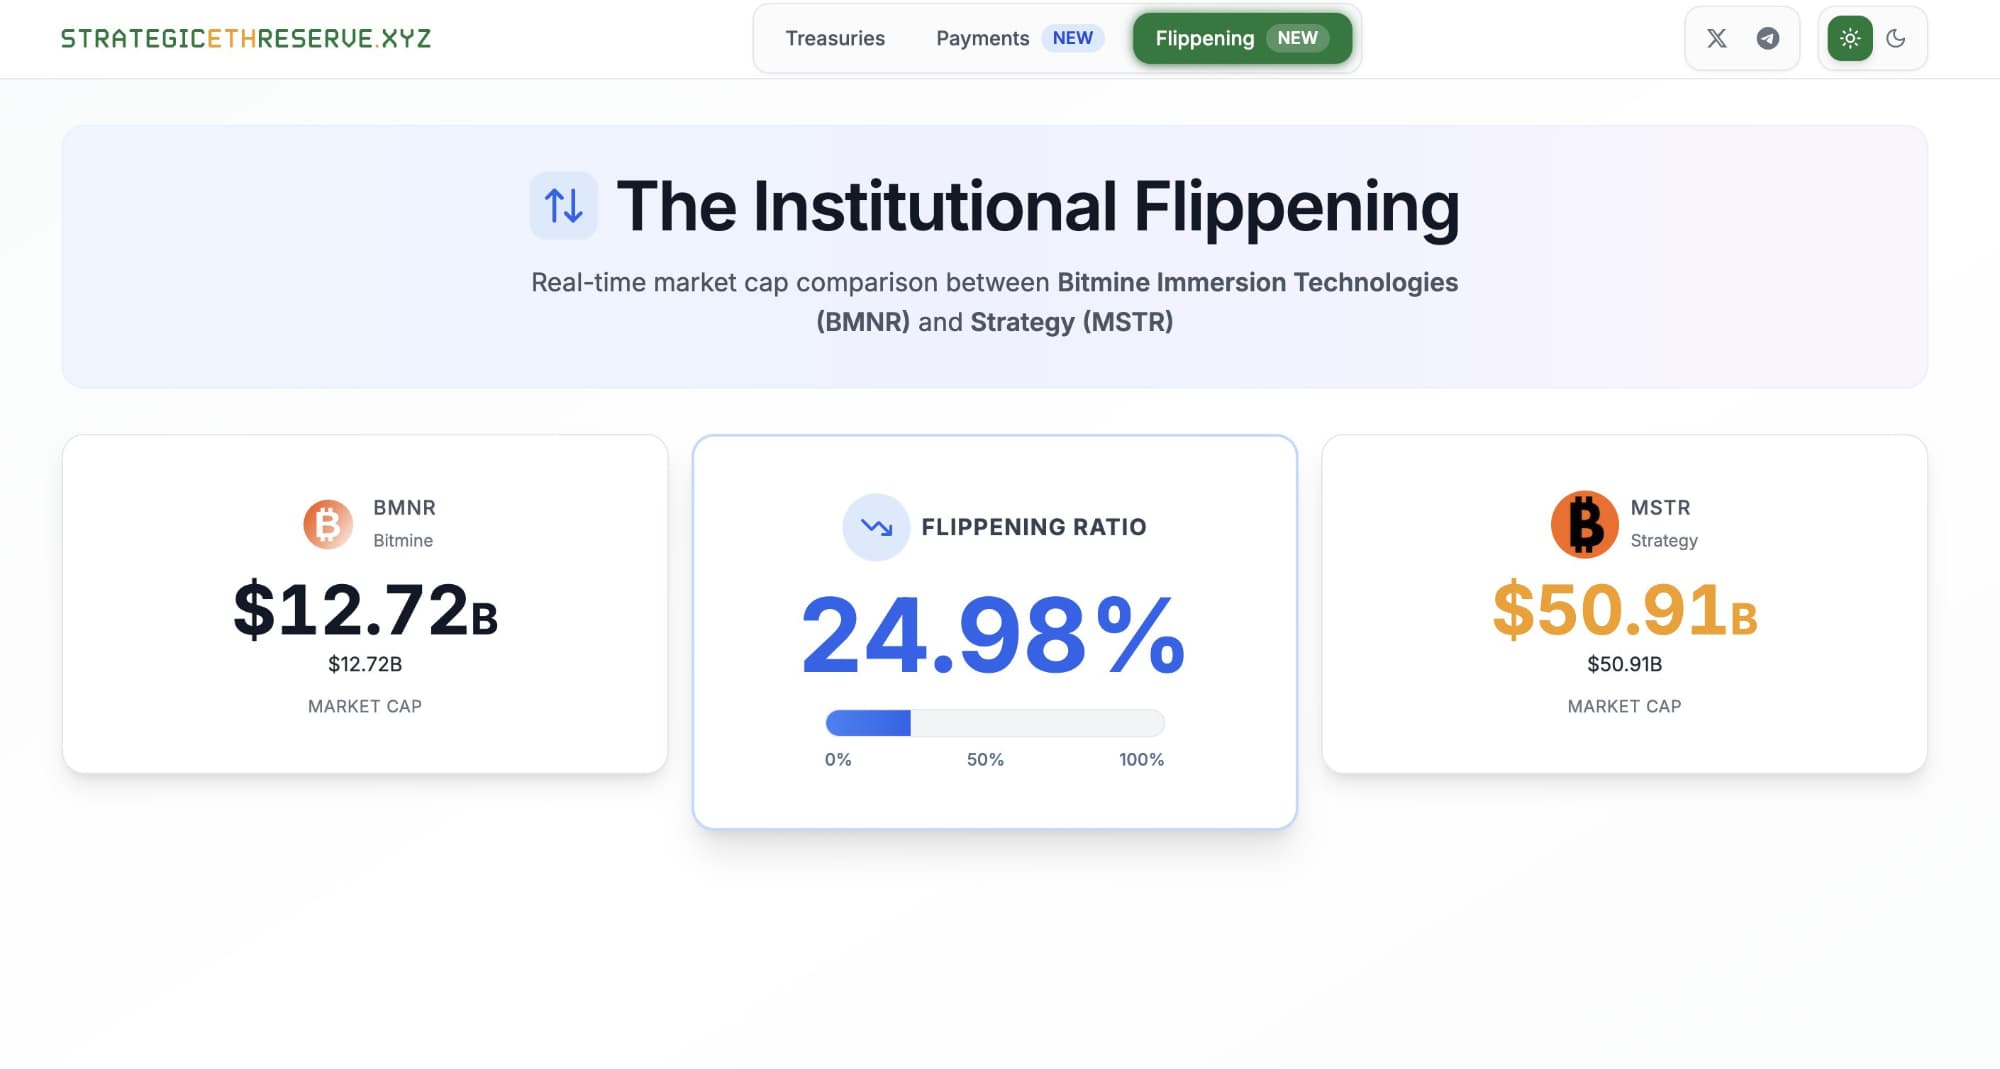Image resolution: width=2000 pixels, height=1069 pixels.
Task: Click the Bitmine BMNR coin logo
Action: 328,524
